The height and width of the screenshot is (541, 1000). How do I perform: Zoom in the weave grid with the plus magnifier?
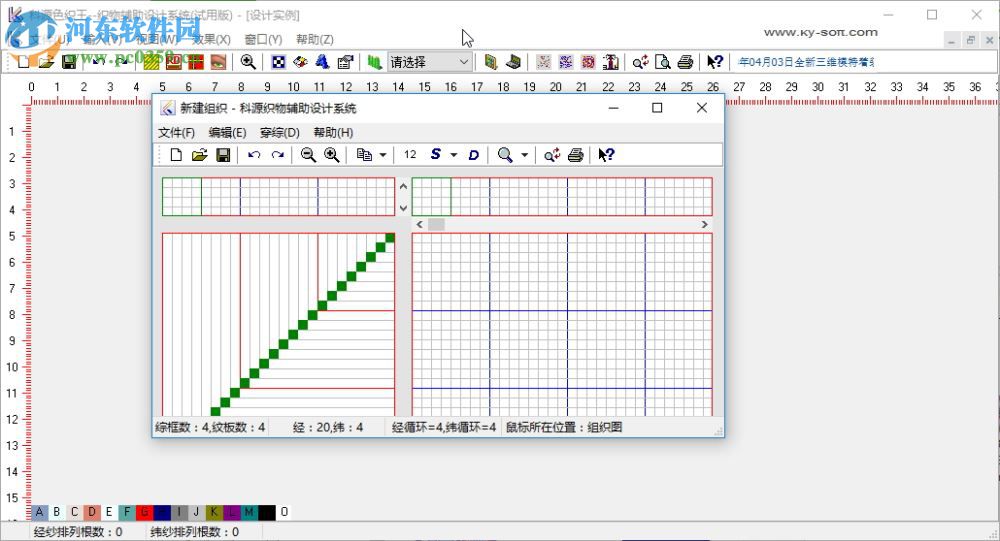332,155
